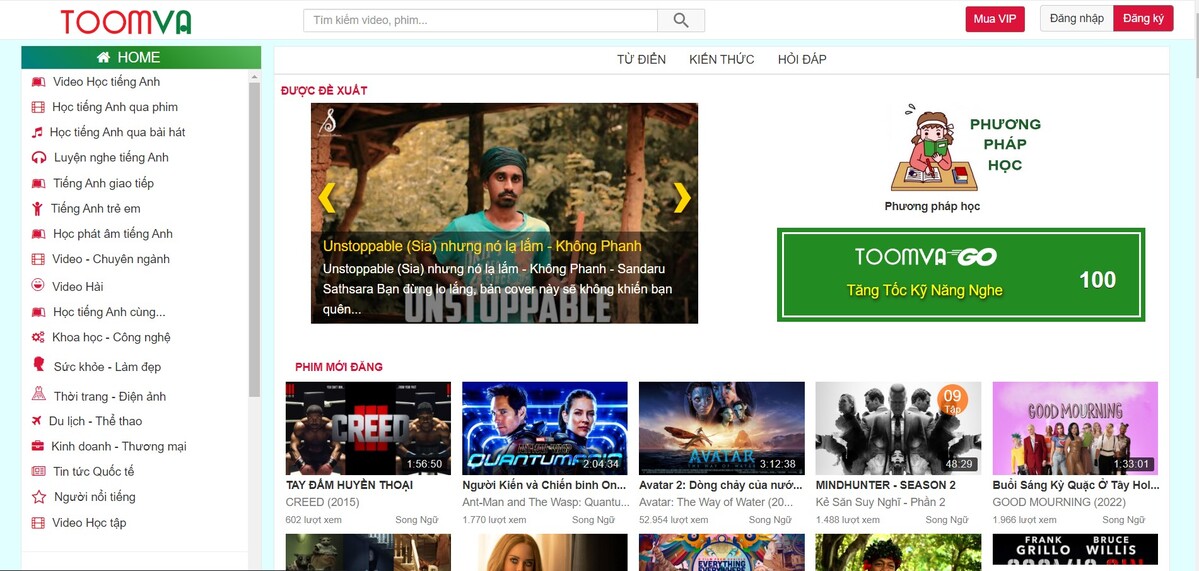
Task: Click the Đăng ký button
Action: 1143,18
